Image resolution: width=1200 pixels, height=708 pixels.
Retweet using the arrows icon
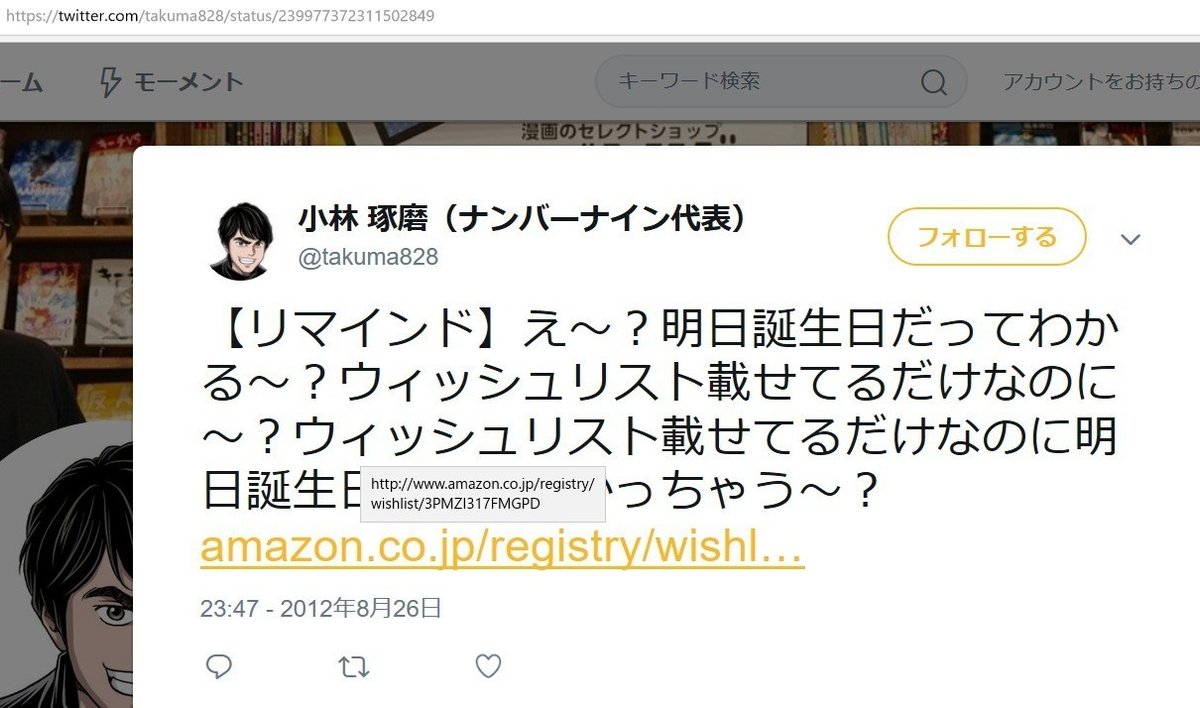click(x=354, y=666)
